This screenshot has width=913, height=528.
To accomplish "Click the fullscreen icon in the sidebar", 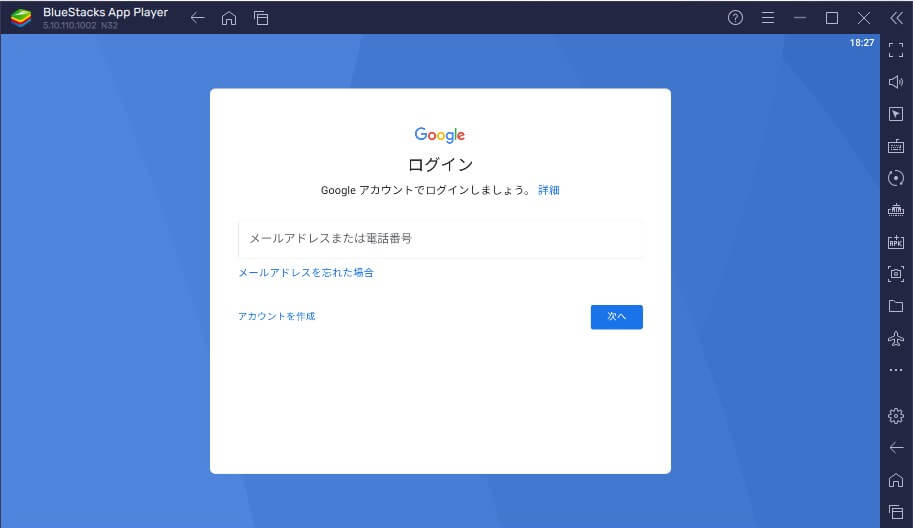I will pos(896,50).
